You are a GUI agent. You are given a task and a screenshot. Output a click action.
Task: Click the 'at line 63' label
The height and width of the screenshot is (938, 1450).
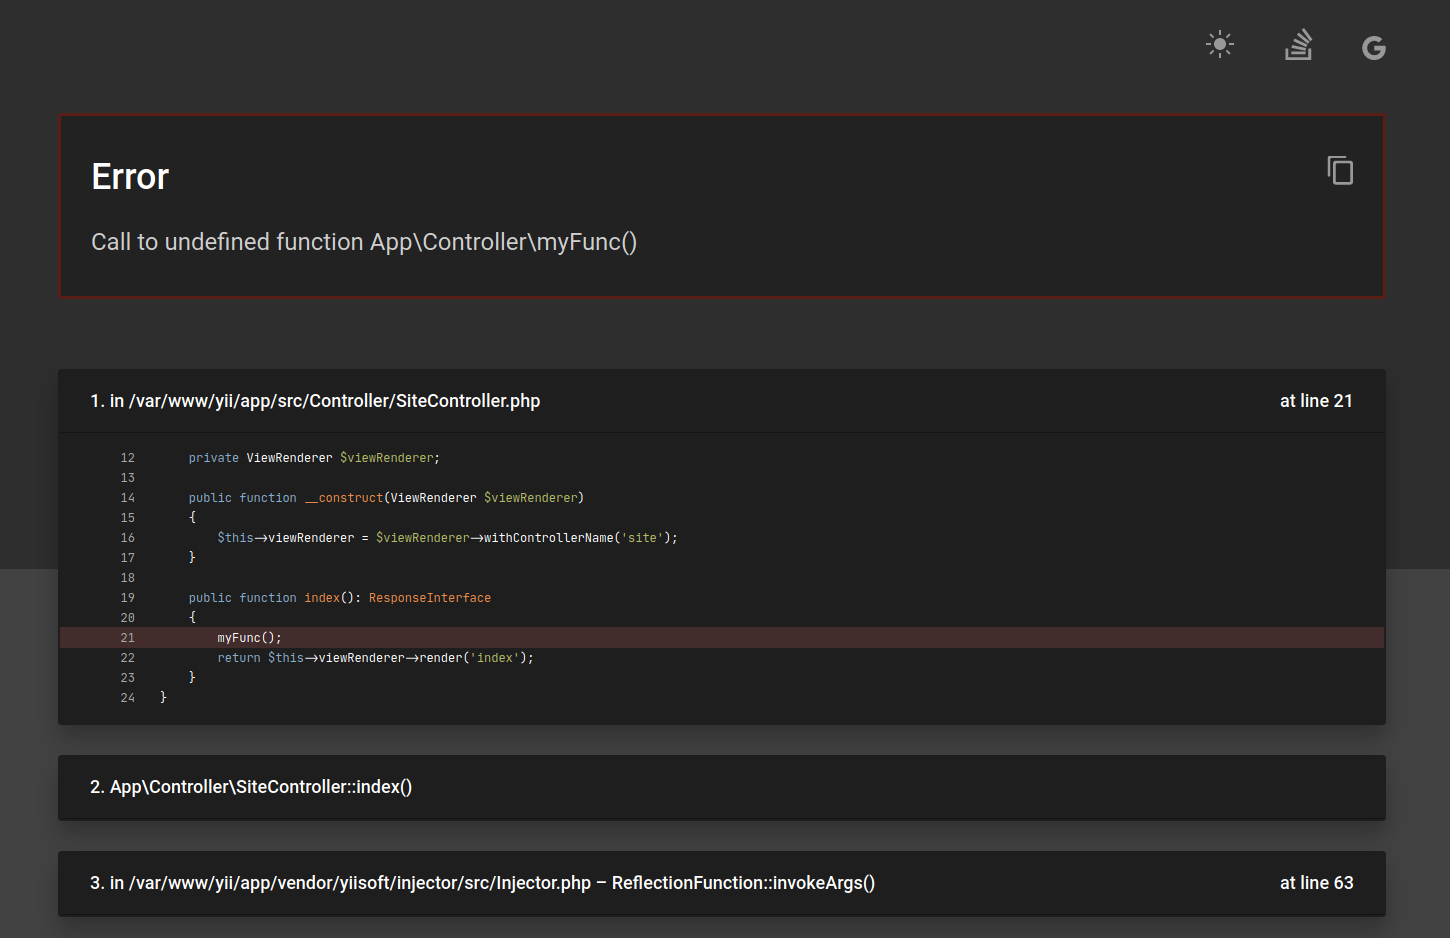[x=1316, y=883]
